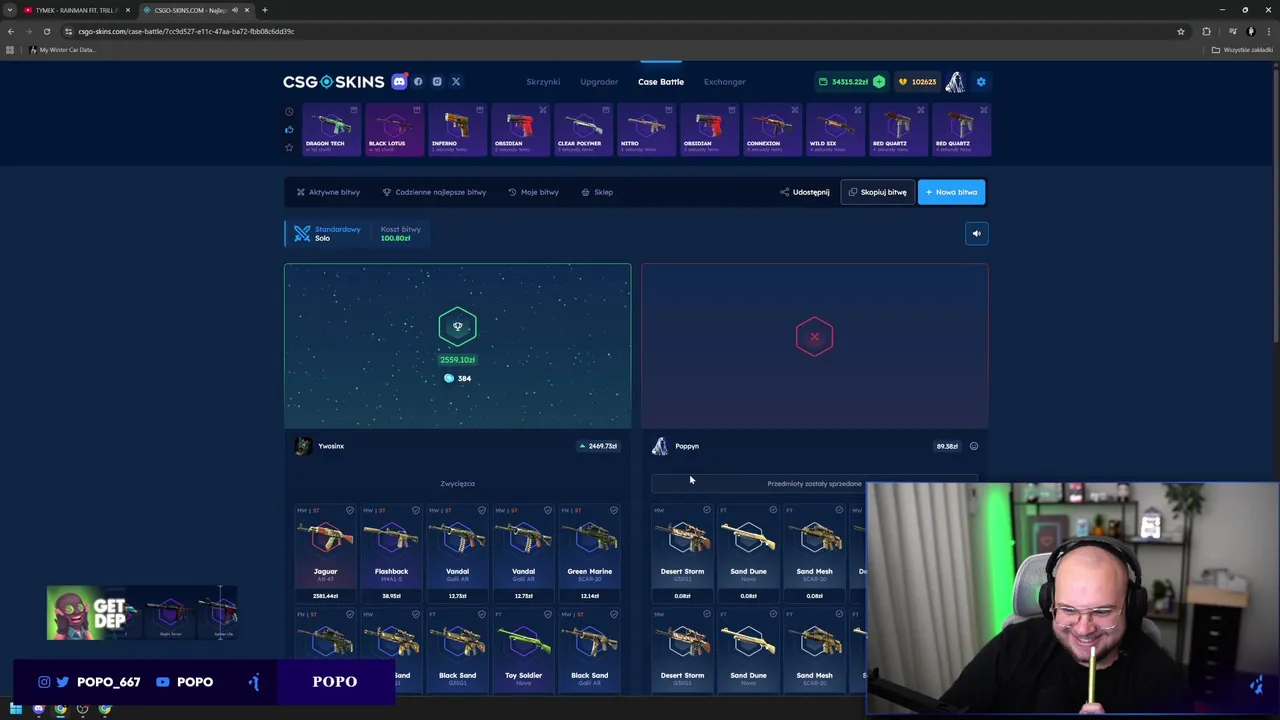Close the CSGO-SKINS.COM browser tab
1280x720 pixels.
click(x=247, y=10)
